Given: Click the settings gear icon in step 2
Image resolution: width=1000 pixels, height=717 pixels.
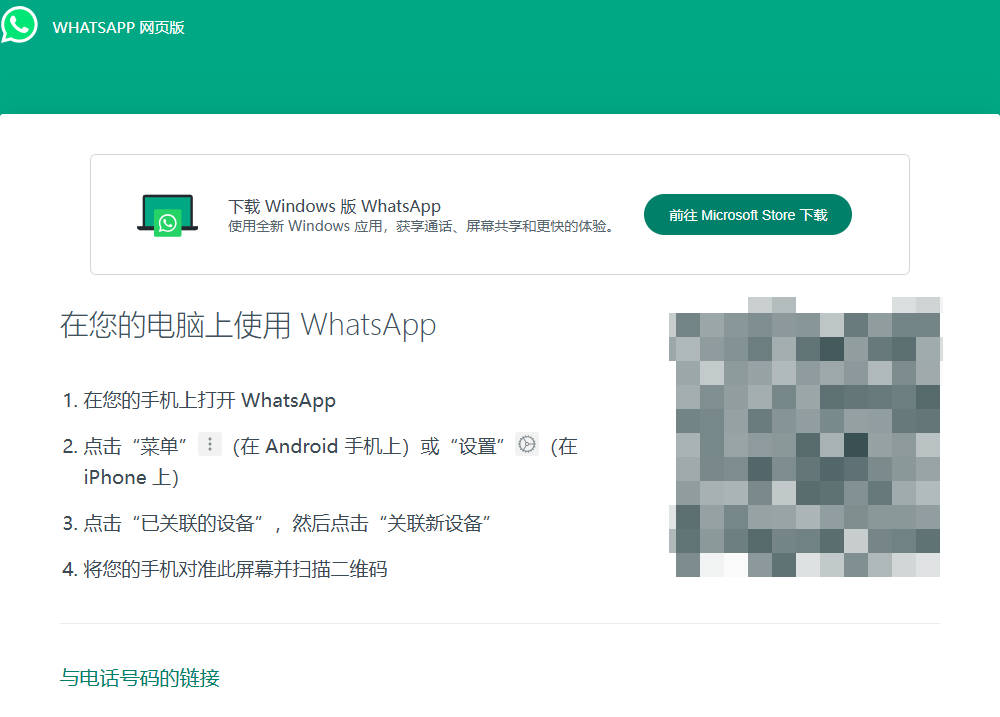Looking at the screenshot, I should 527,445.
